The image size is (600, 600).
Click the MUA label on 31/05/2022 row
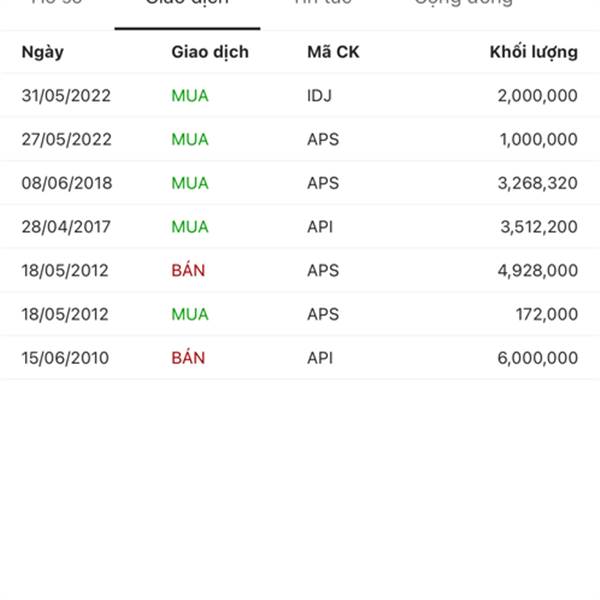190,96
